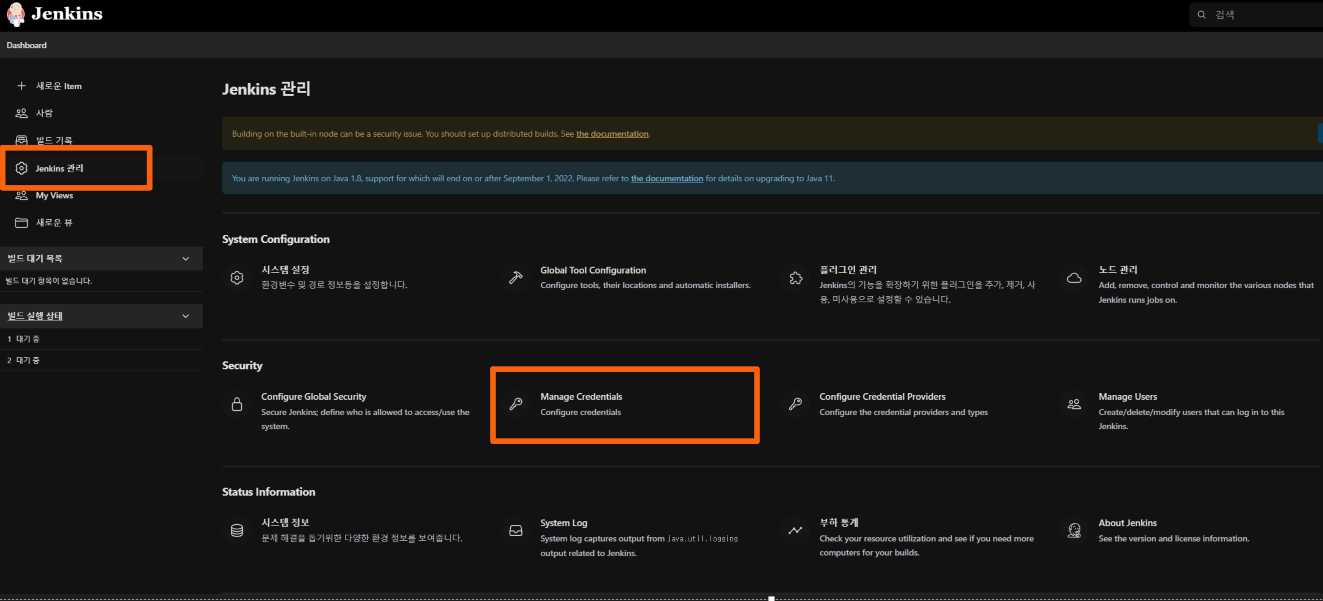Open the 플러그인 관리 link

click(x=848, y=270)
